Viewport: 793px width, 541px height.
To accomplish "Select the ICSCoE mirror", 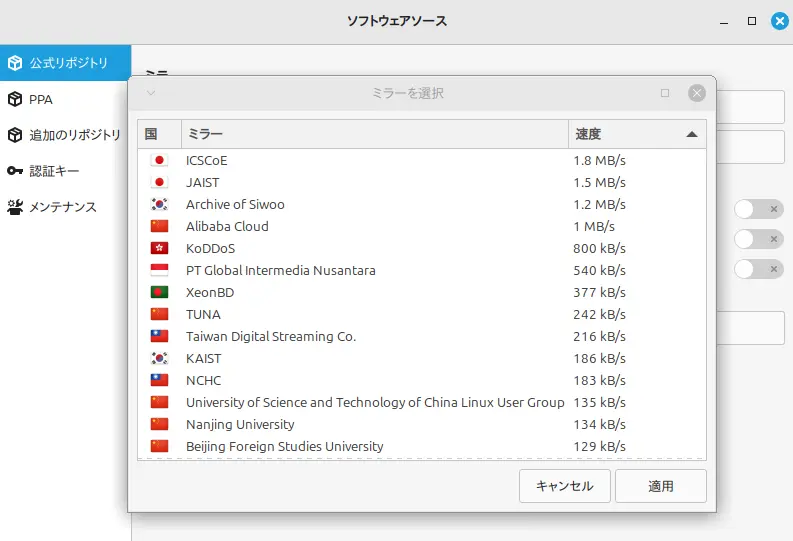I will [x=422, y=160].
